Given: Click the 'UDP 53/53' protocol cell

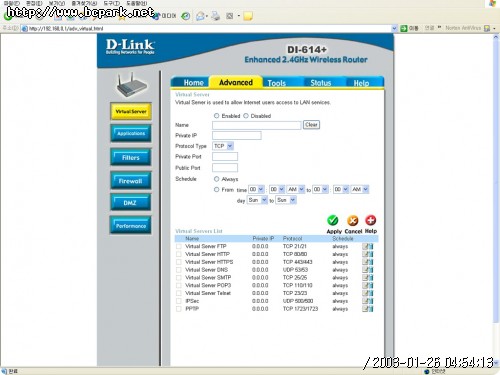Looking at the screenshot, I should (295, 270).
